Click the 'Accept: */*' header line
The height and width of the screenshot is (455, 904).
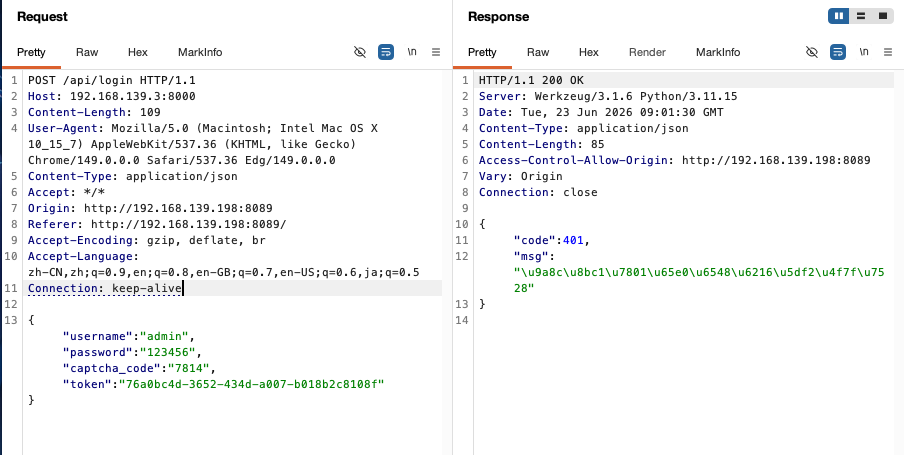point(66,193)
